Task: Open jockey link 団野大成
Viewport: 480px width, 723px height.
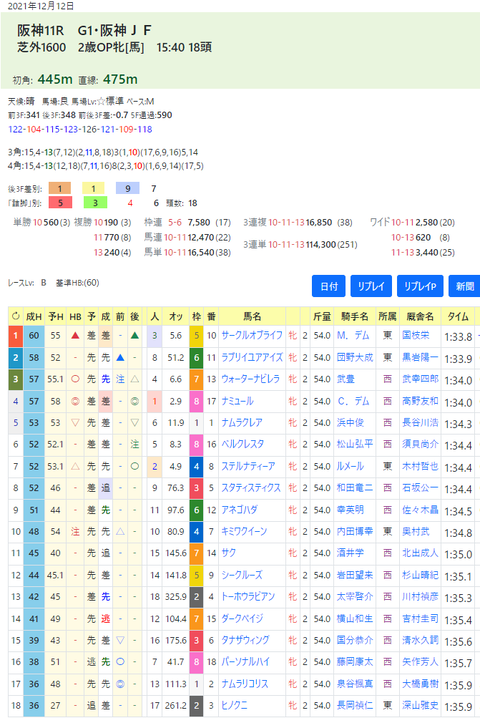Action: point(355,357)
